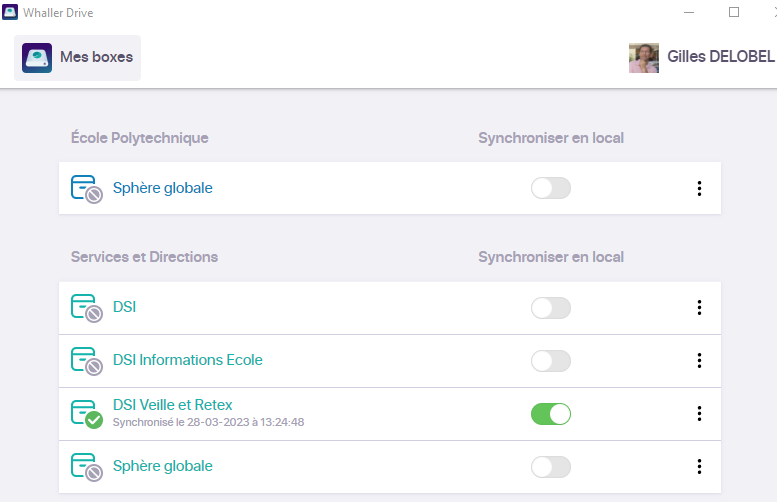Open the Mes boxes tab
Screen dimensions: 777x502
(78, 58)
